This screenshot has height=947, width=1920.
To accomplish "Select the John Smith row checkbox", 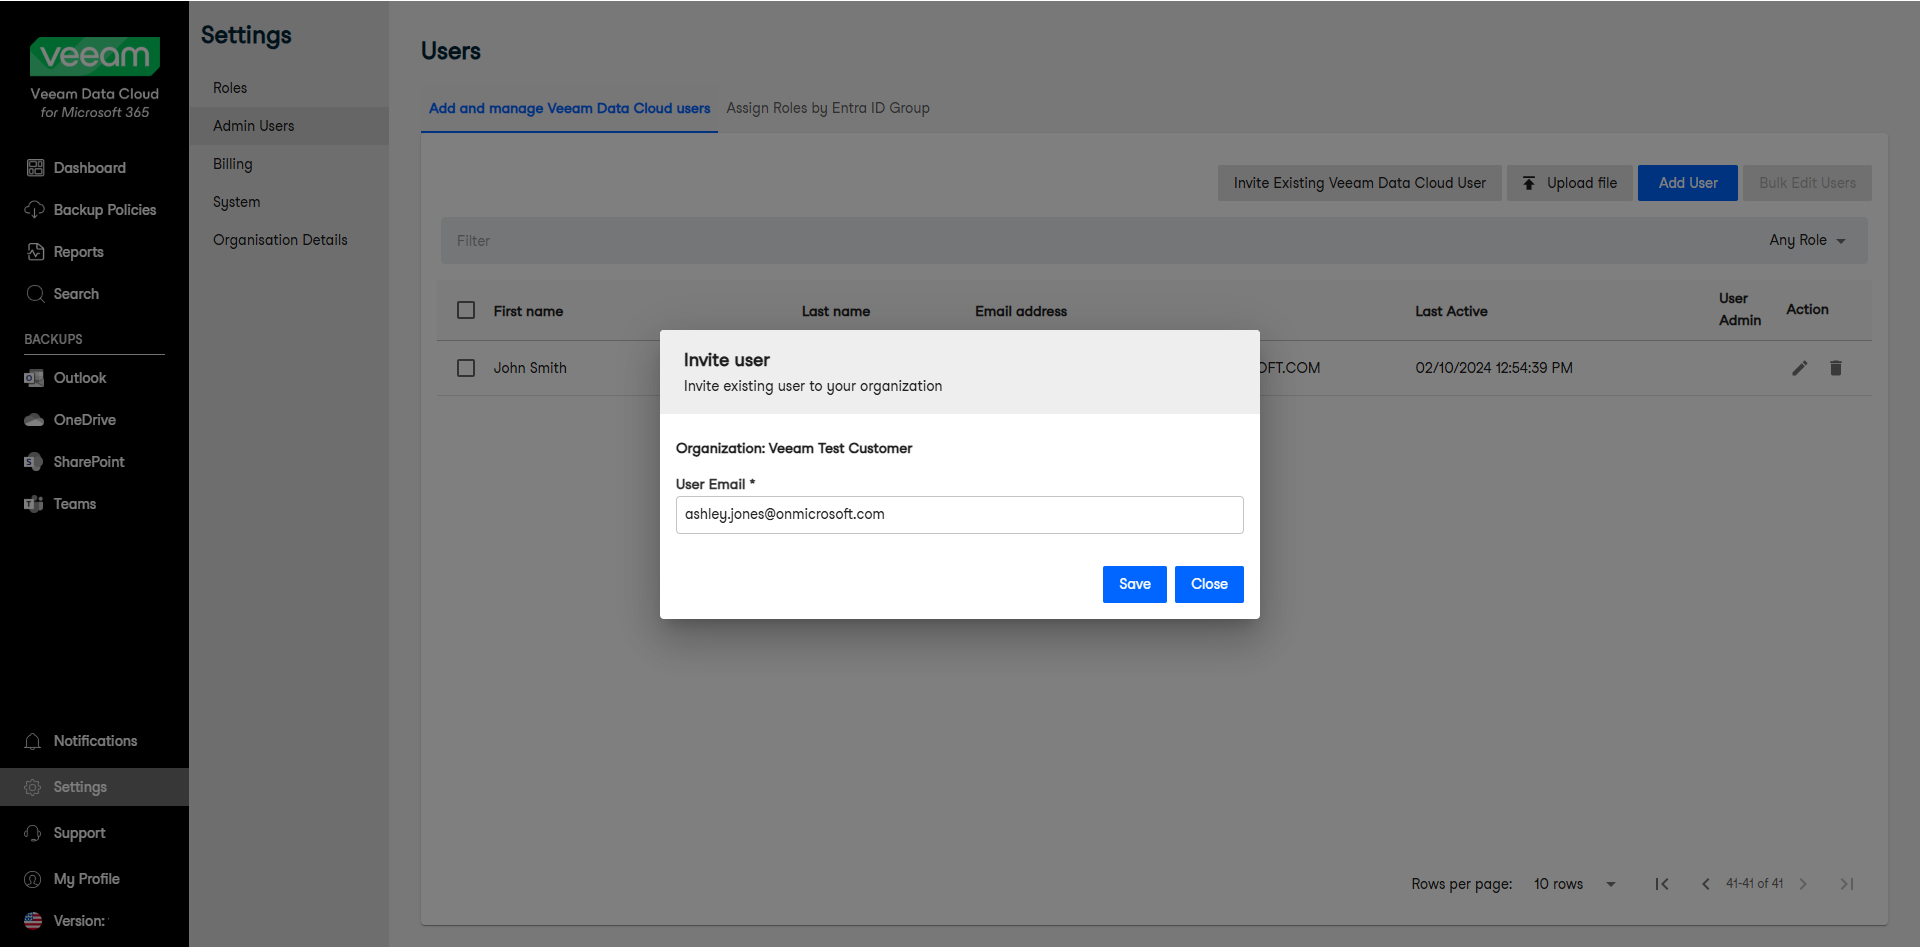I will coord(466,368).
